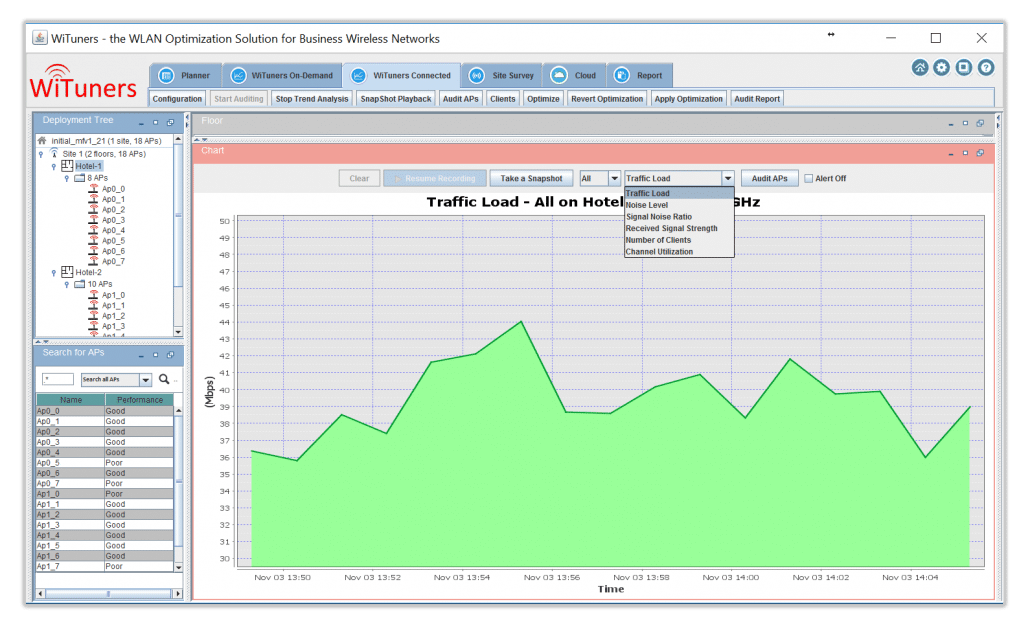Choose Channel Utilization option
Image resolution: width=1030 pixels, height=628 pixels.
tap(679, 252)
